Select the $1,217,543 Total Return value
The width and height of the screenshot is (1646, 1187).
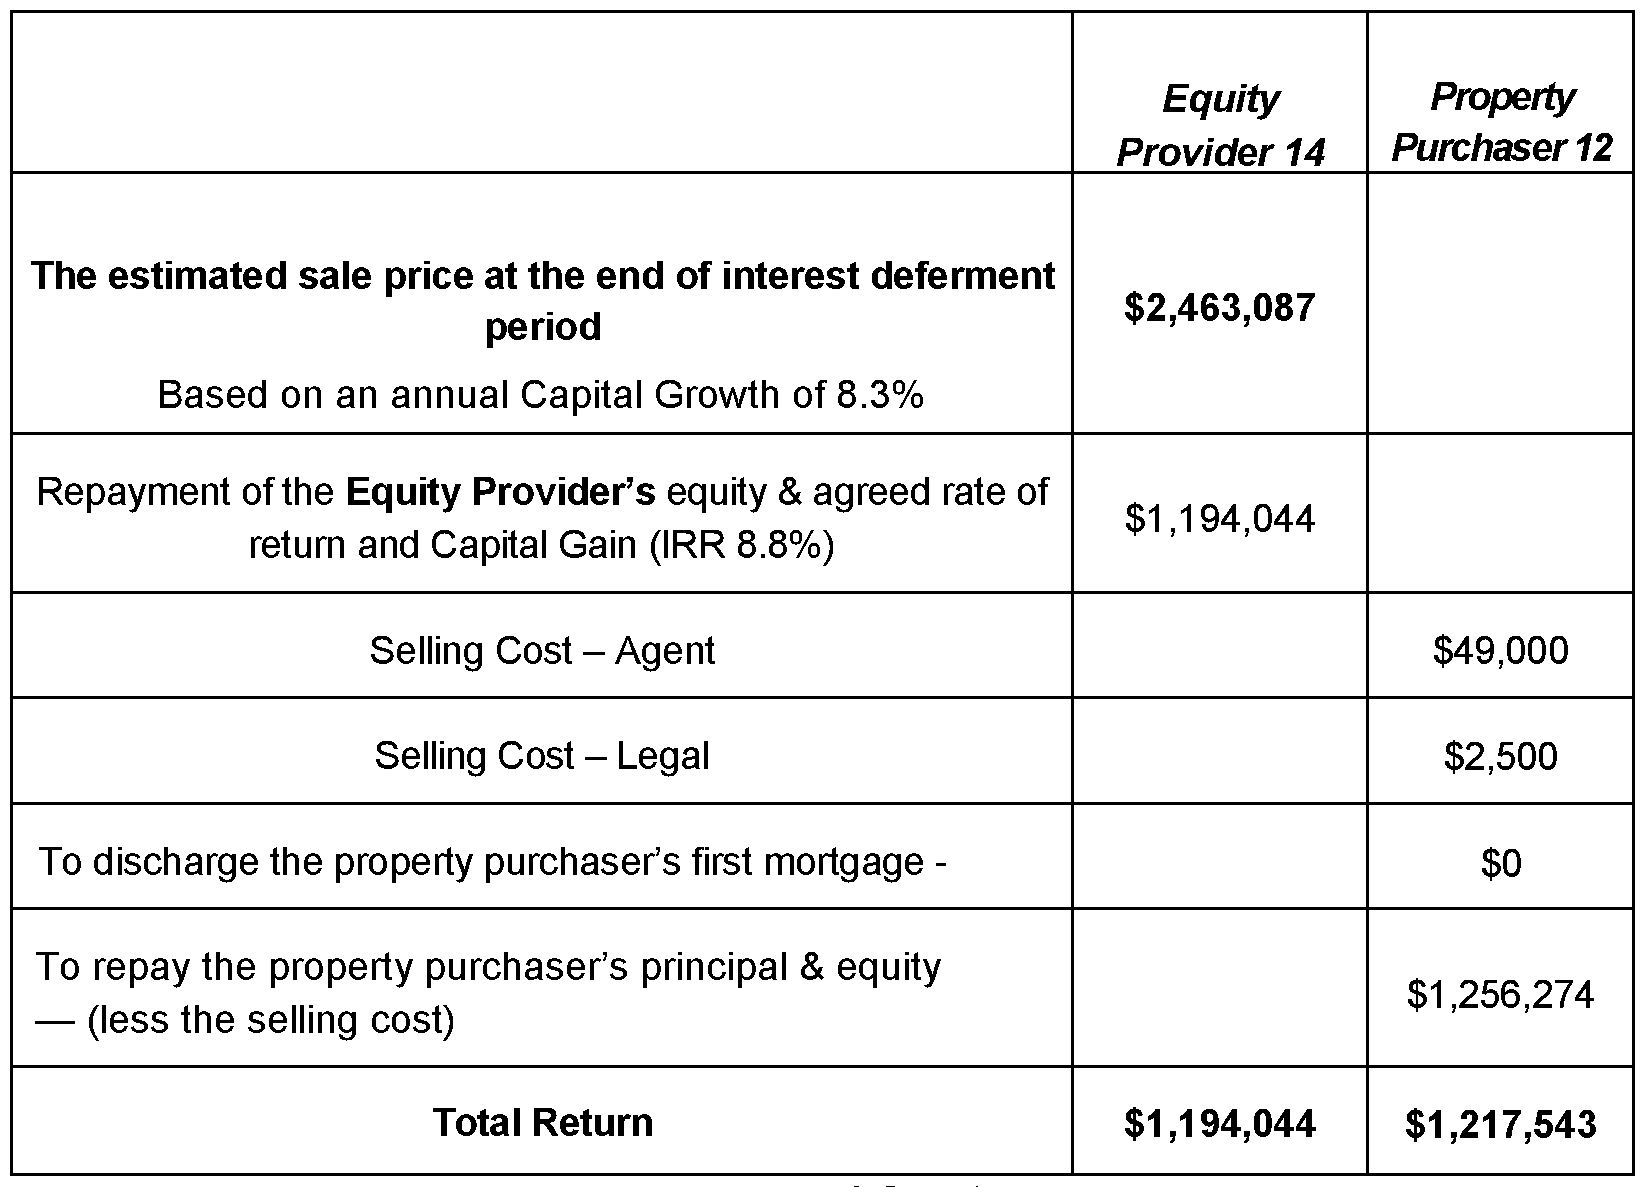click(x=1500, y=1124)
